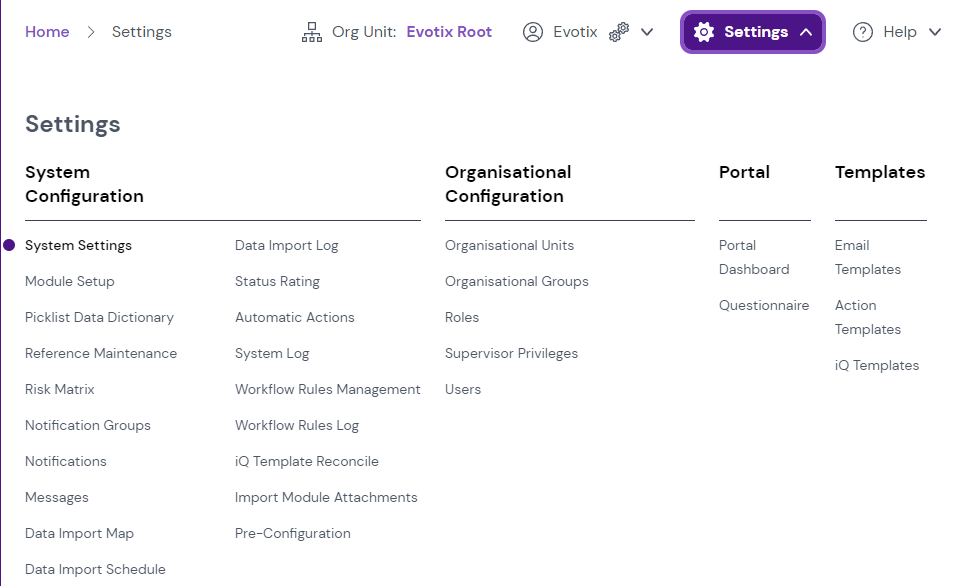Go to the Home breadcrumb link
Image resolution: width=960 pixels, height=586 pixels.
(47, 32)
